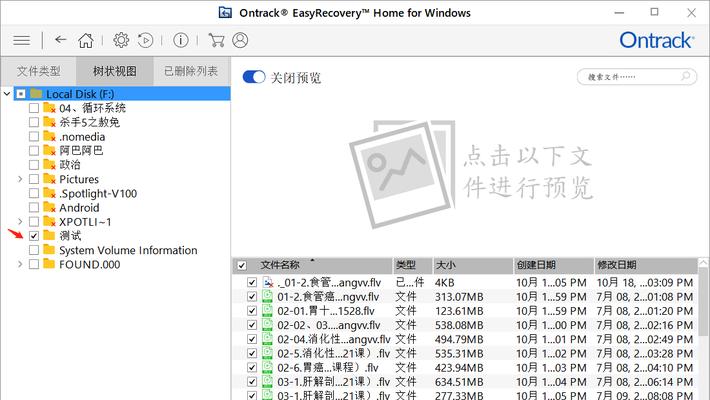Click the search magnifier icon
This screenshot has height=400, width=710.
coord(686,76)
